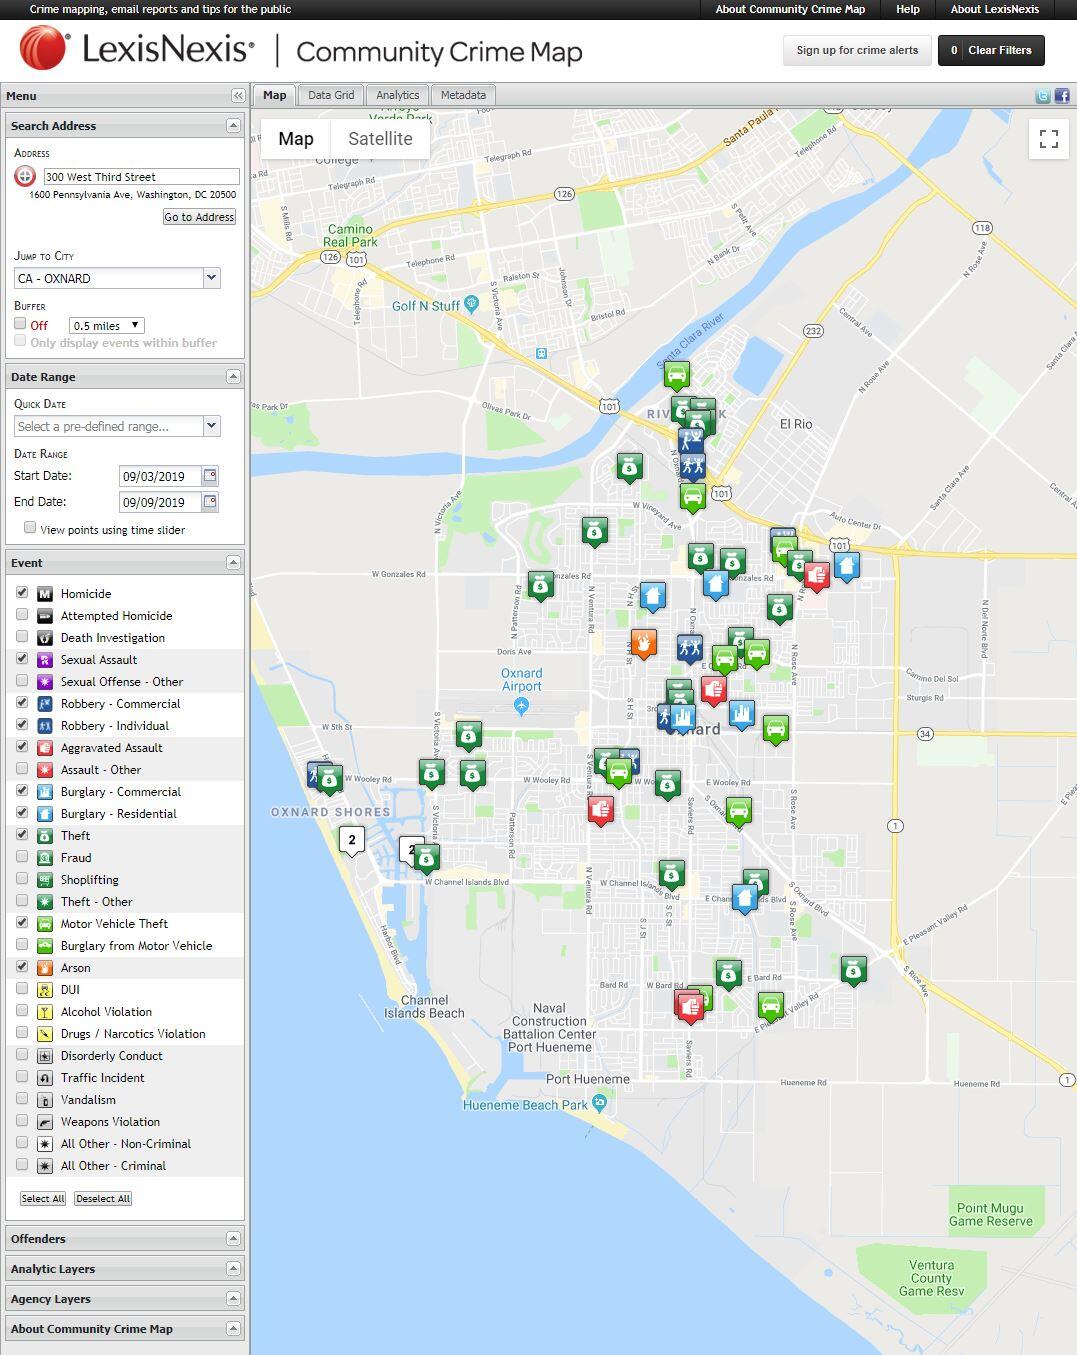1077x1355 pixels.
Task: Click the Clear Filters button
Action: click(991, 50)
